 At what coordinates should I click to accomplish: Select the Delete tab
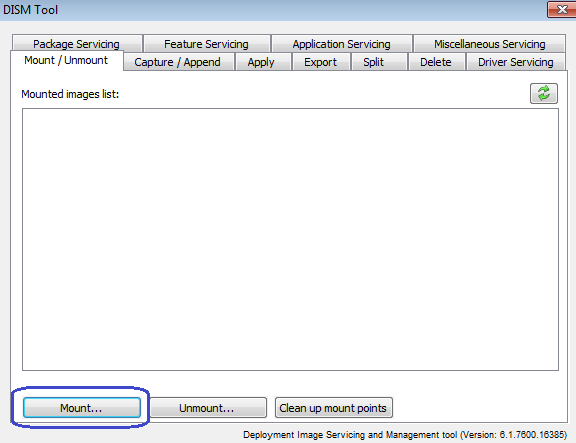(x=436, y=62)
